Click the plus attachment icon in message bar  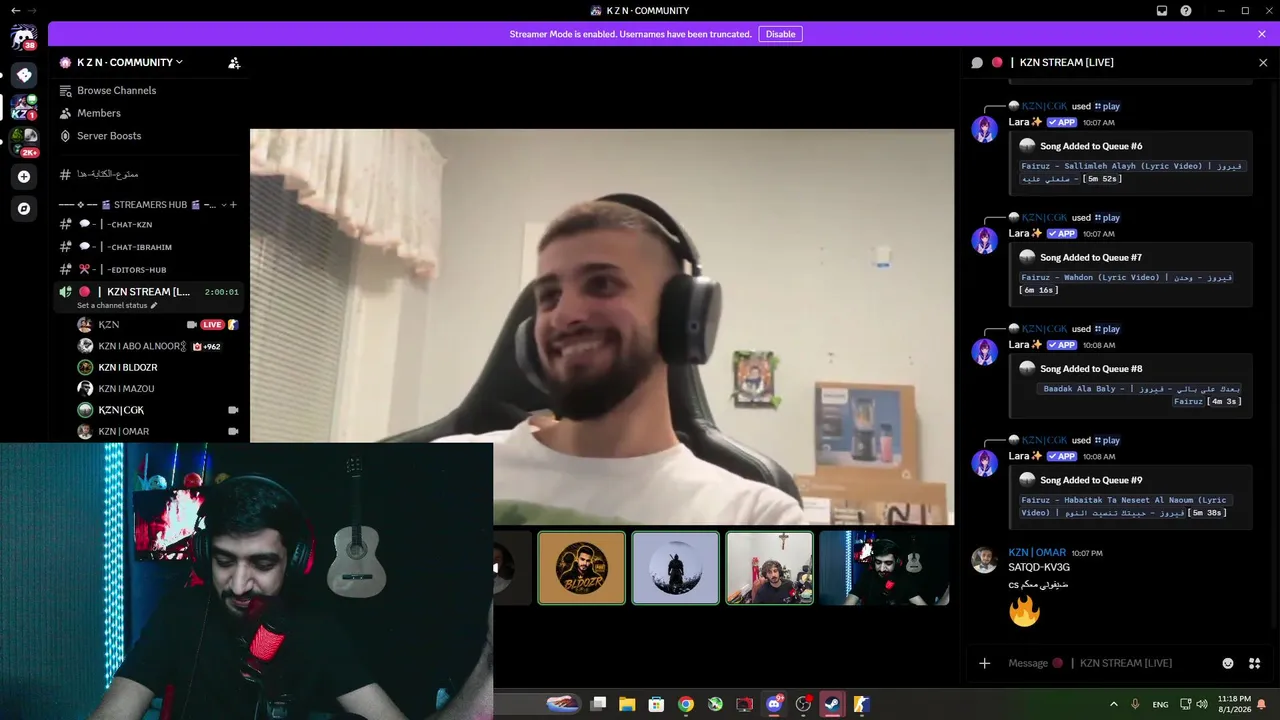pyautogui.click(x=984, y=663)
